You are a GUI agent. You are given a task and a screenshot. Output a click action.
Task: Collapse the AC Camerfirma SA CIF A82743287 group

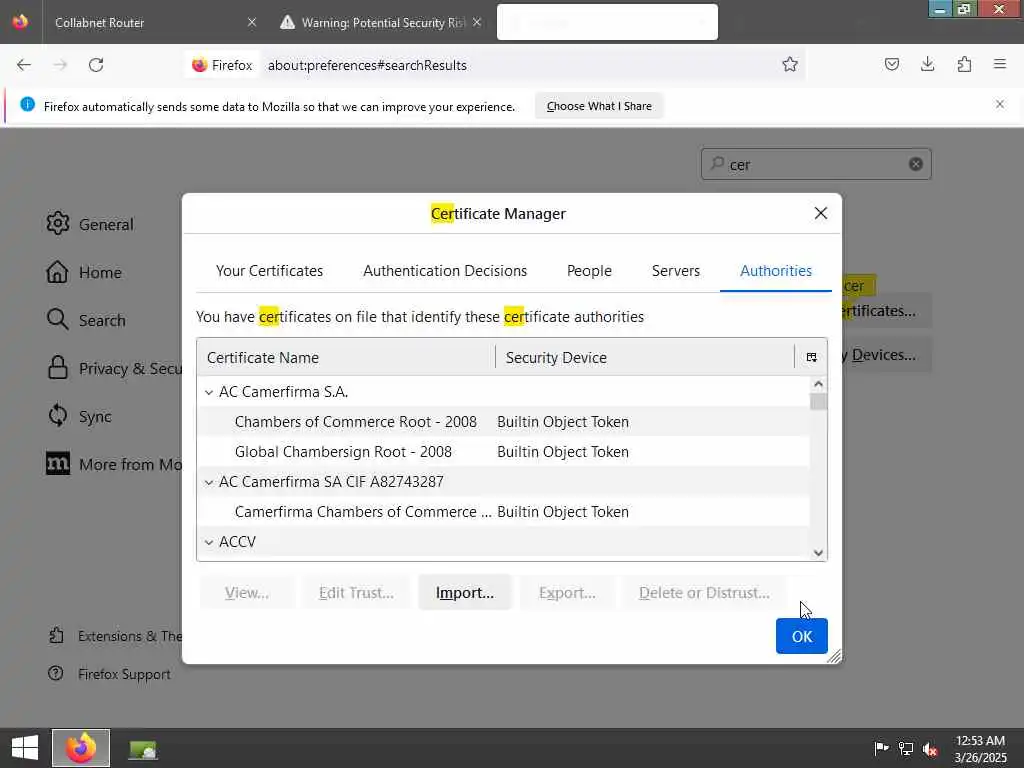tap(209, 482)
